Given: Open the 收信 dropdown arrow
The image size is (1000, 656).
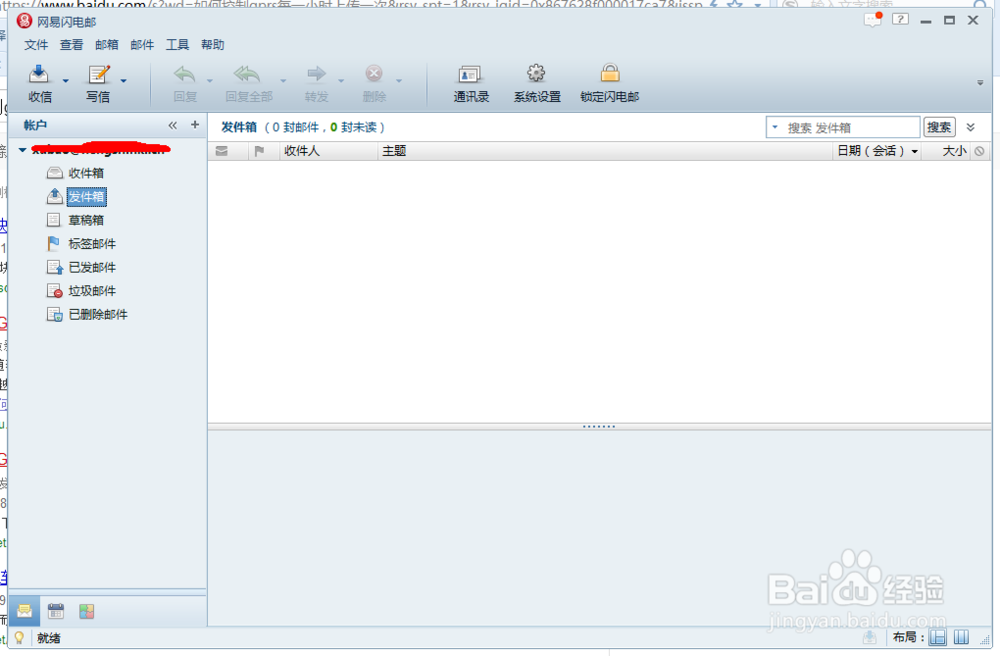Looking at the screenshot, I should tap(65, 81).
